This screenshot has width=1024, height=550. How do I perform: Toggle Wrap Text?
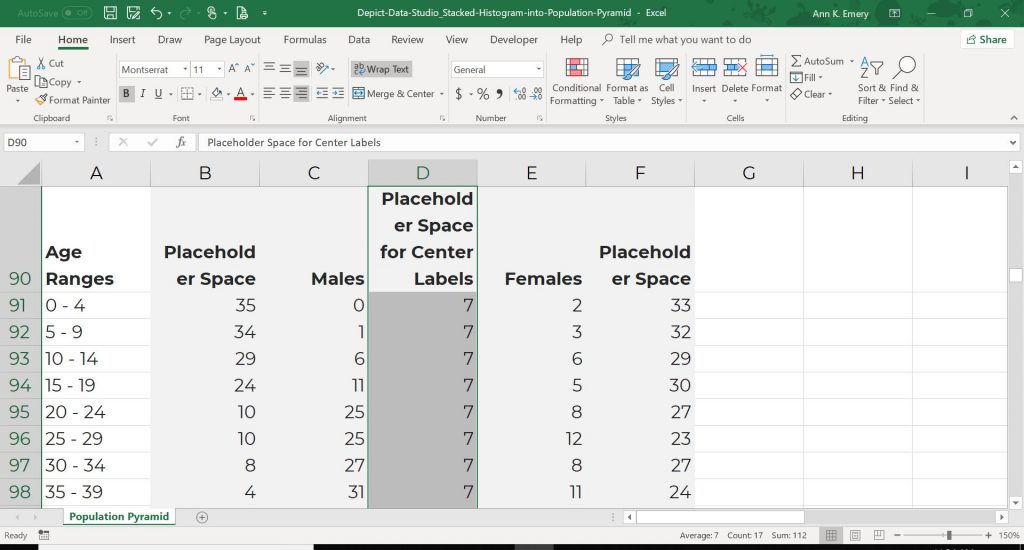coord(381,69)
